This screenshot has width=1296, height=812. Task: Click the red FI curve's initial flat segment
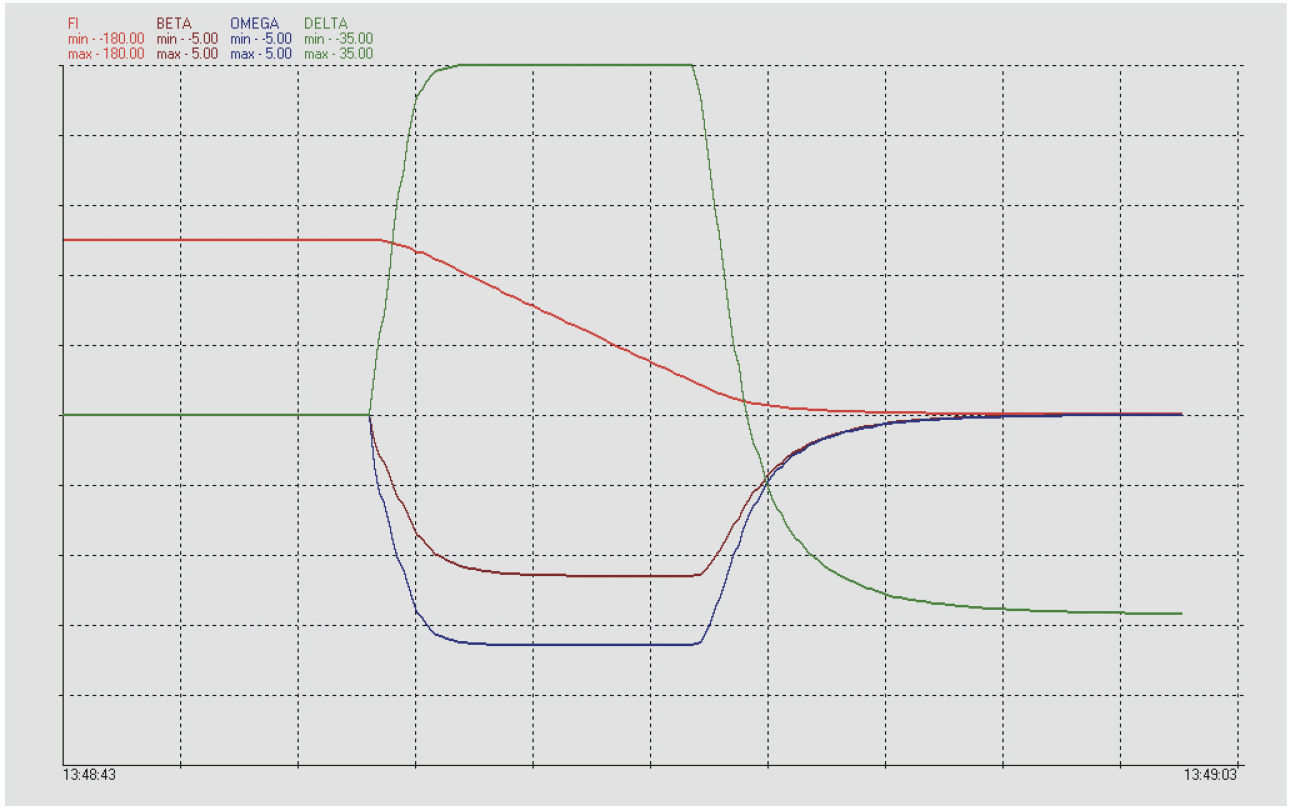(220, 240)
